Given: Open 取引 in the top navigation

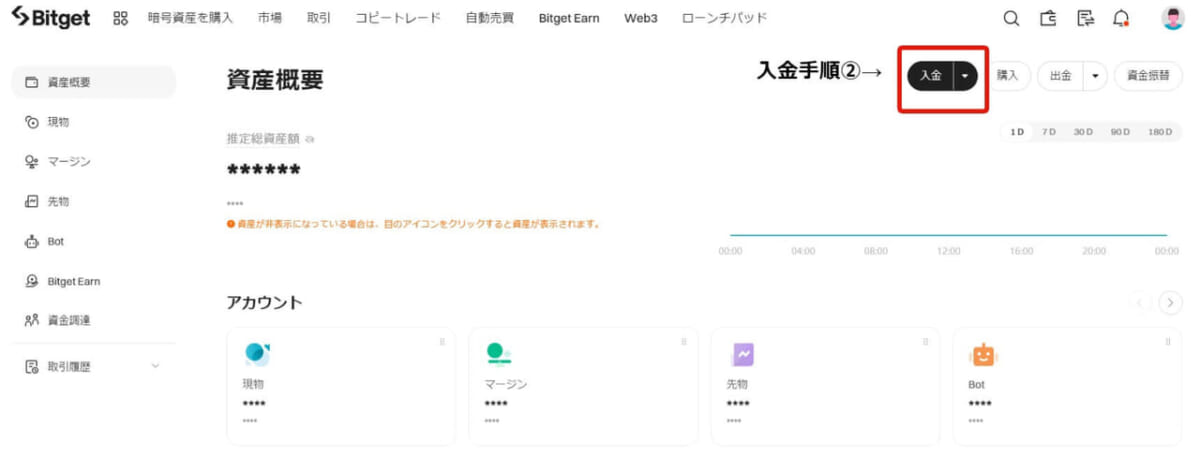Looking at the screenshot, I should pyautogui.click(x=319, y=18).
